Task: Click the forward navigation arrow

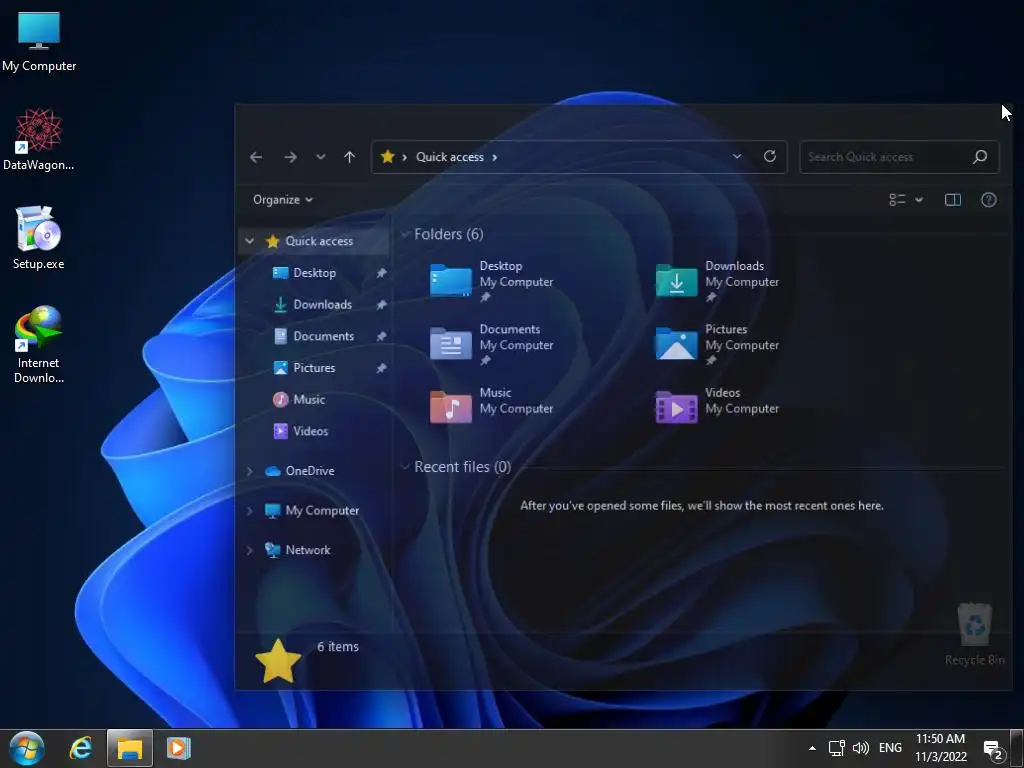Action: (x=290, y=157)
